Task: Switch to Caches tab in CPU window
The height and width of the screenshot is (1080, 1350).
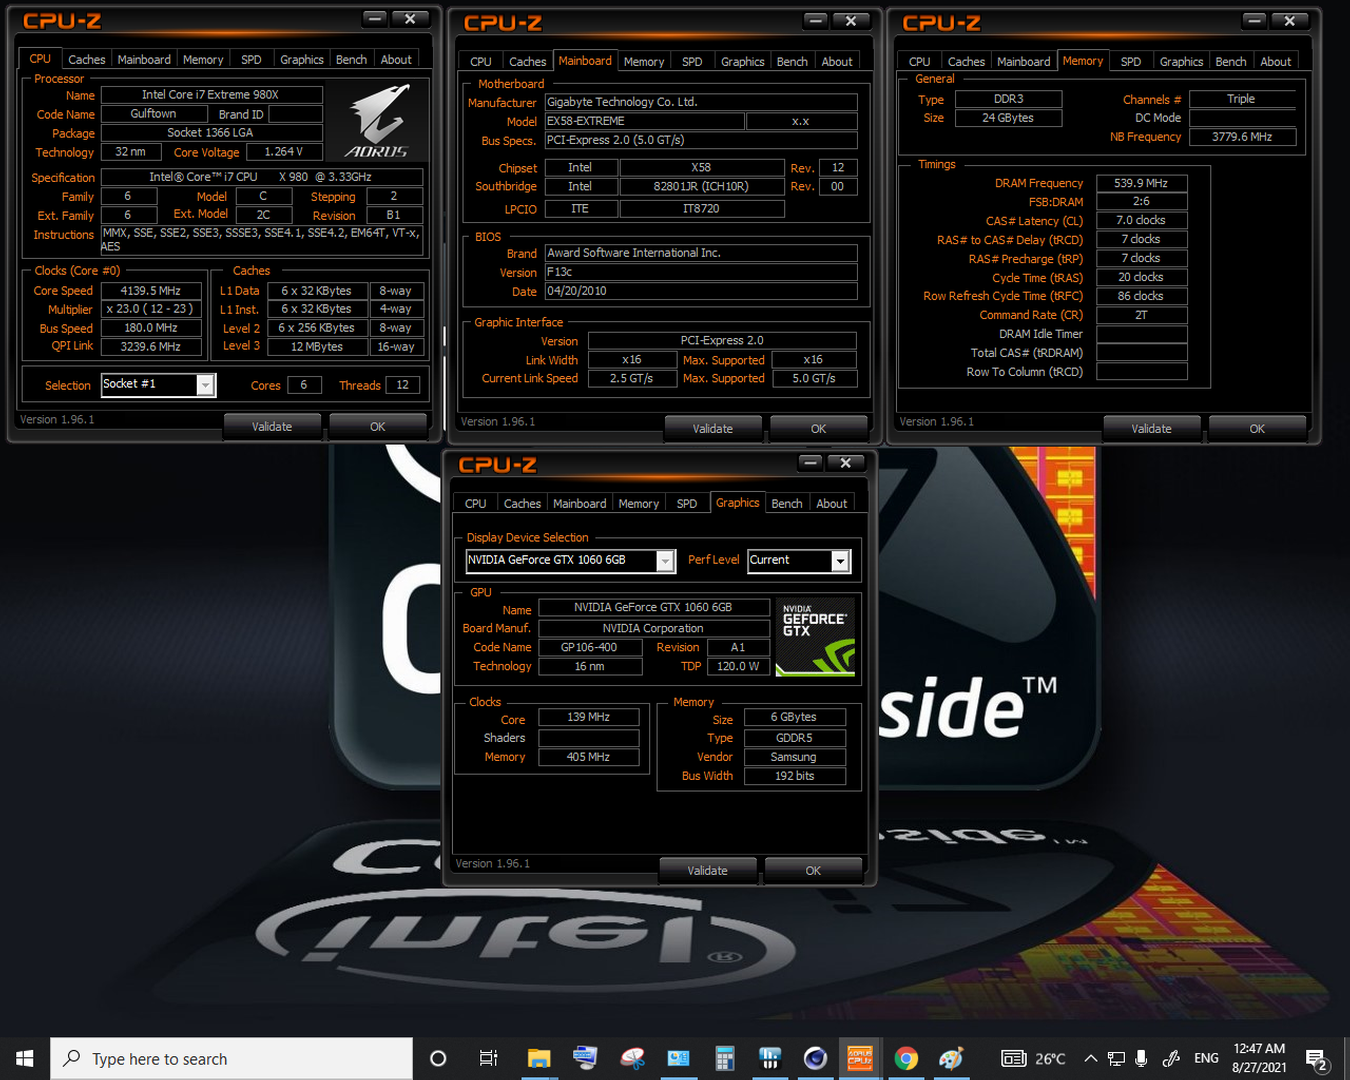Action: point(86,59)
